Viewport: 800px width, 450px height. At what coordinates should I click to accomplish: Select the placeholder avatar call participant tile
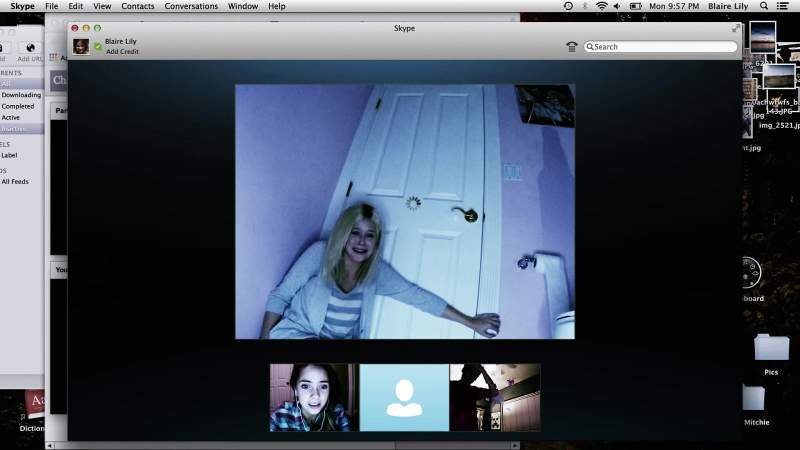click(404, 397)
